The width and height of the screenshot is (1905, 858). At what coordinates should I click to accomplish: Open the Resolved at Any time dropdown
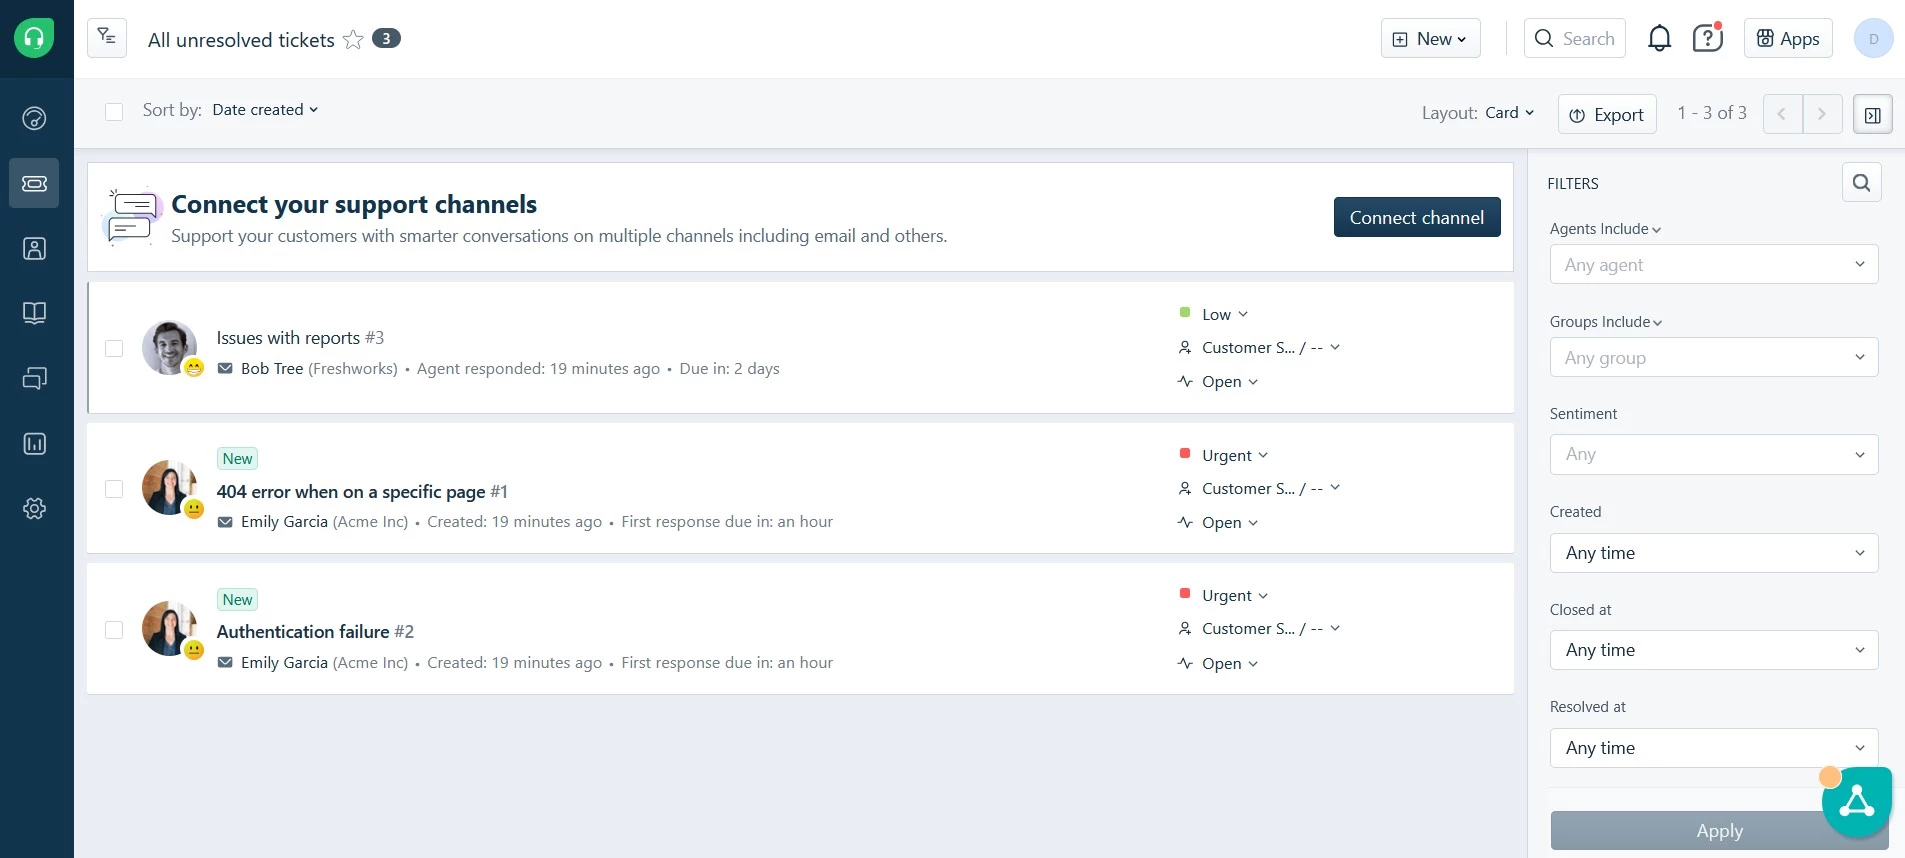(x=1714, y=748)
